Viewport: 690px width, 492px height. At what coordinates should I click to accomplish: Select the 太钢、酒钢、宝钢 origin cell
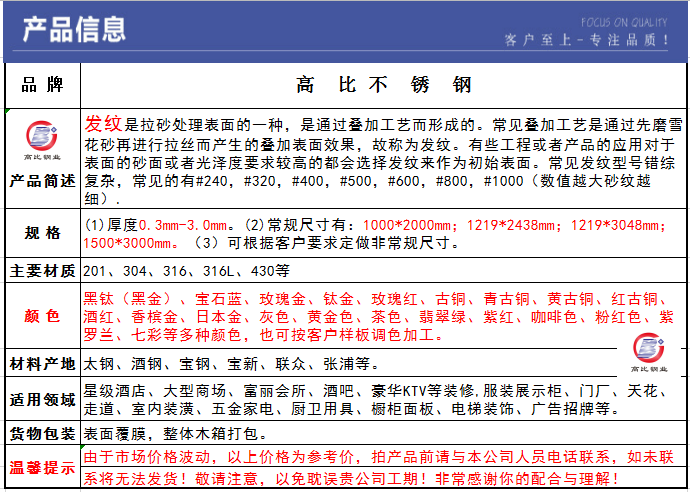pos(383,364)
